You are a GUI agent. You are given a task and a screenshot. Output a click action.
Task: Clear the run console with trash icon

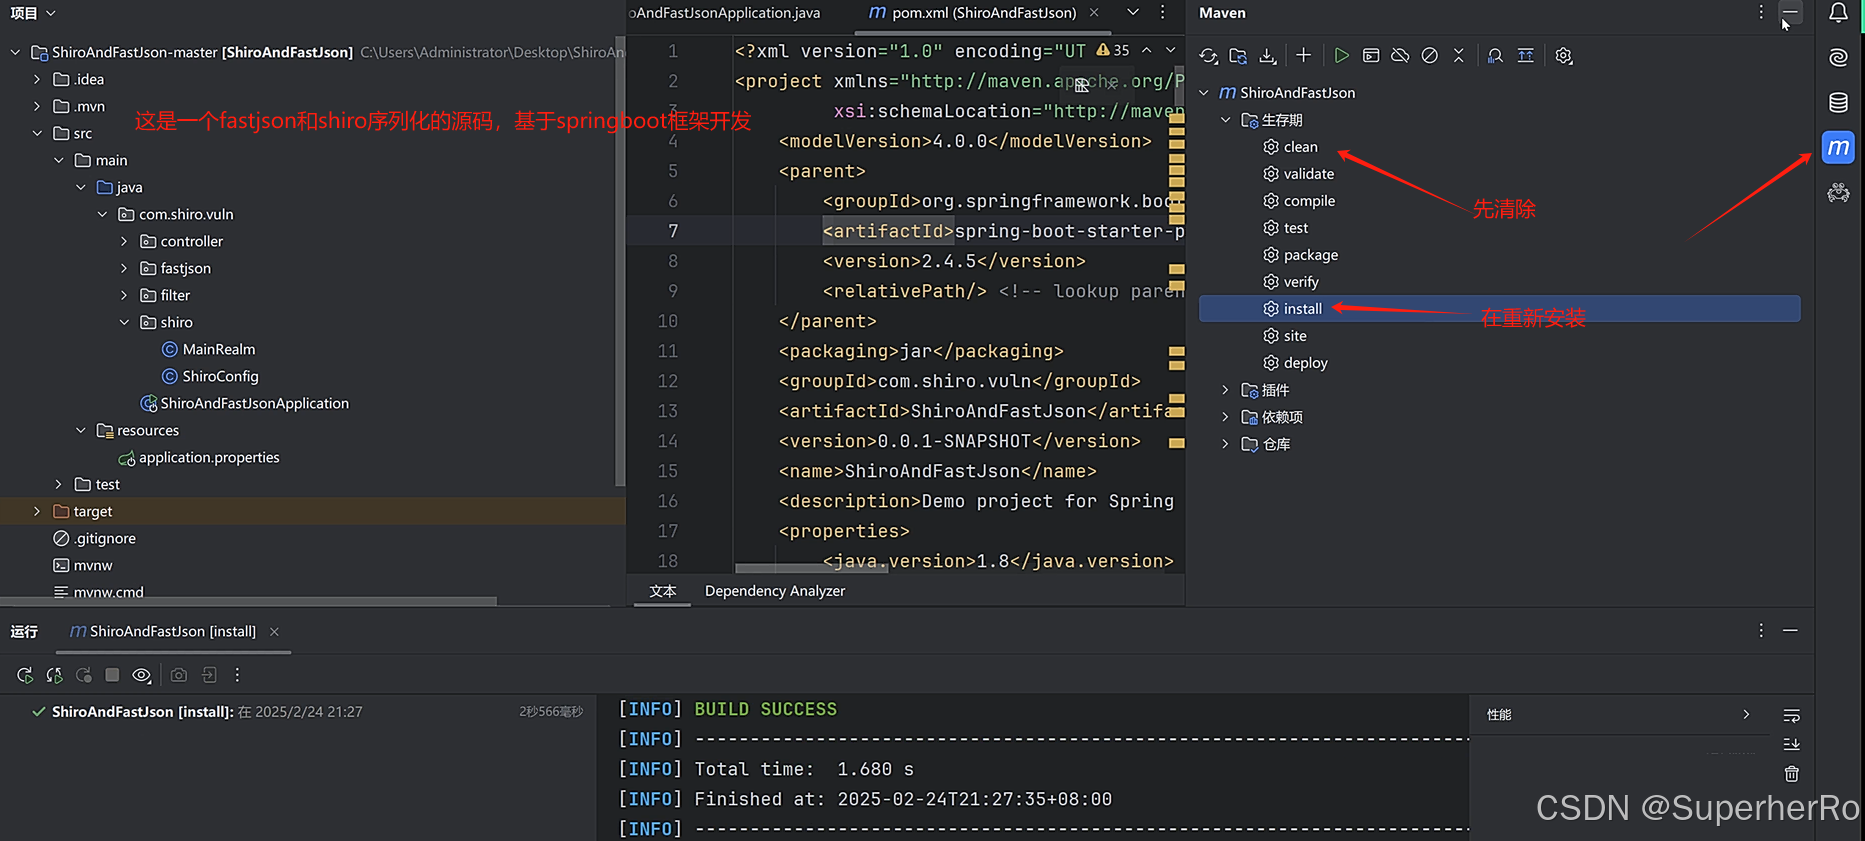click(1791, 773)
